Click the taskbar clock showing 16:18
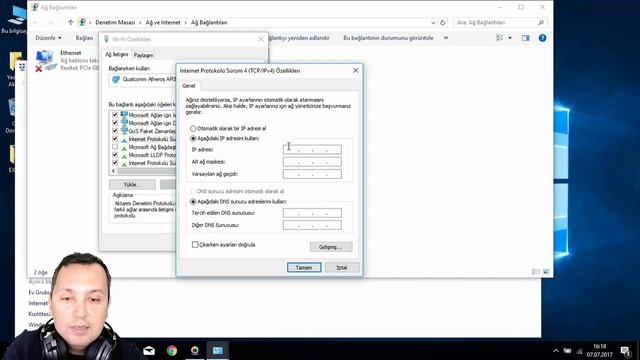640x360 pixels. (x=600, y=351)
